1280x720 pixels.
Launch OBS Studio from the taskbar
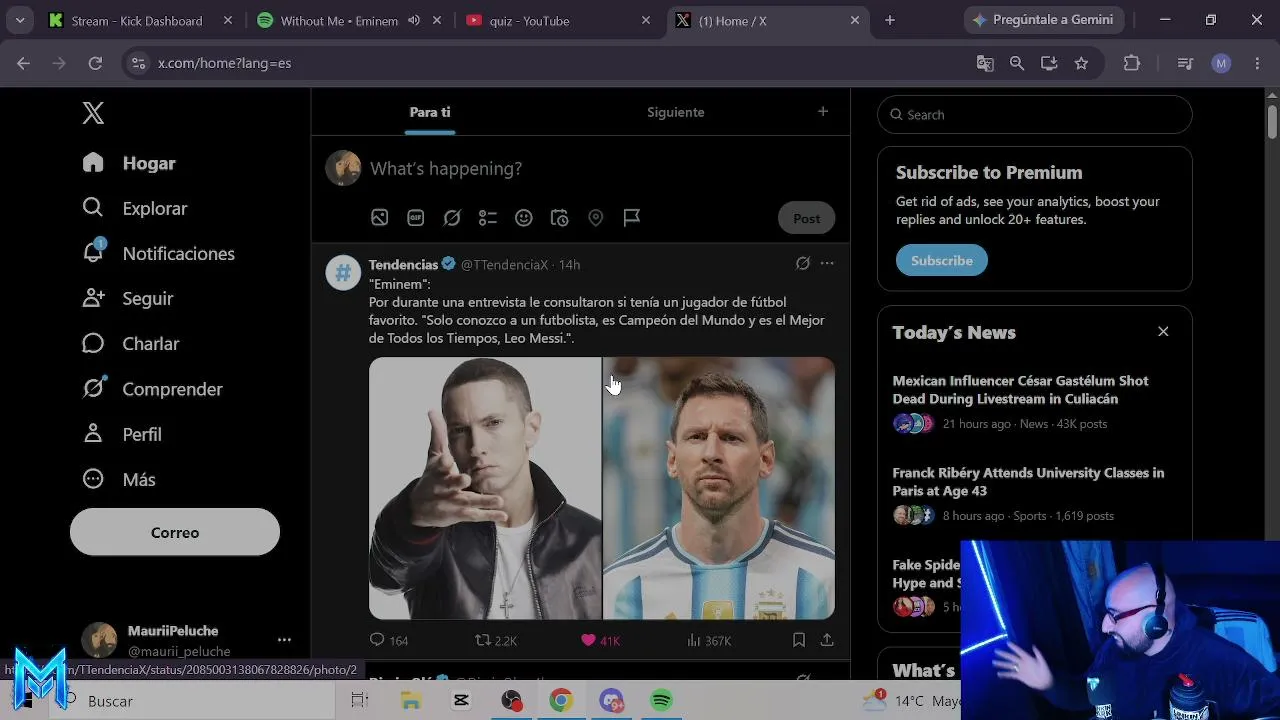click(512, 701)
